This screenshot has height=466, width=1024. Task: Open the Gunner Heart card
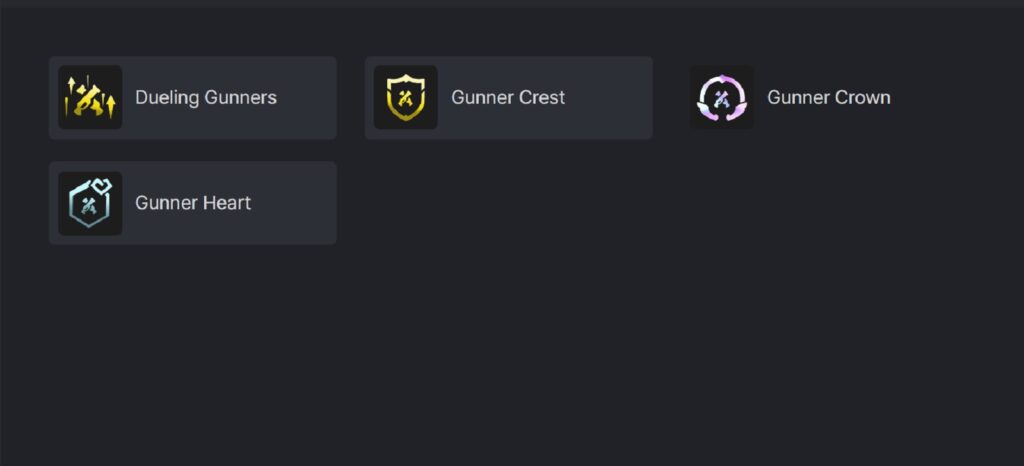pyautogui.click(x=192, y=203)
